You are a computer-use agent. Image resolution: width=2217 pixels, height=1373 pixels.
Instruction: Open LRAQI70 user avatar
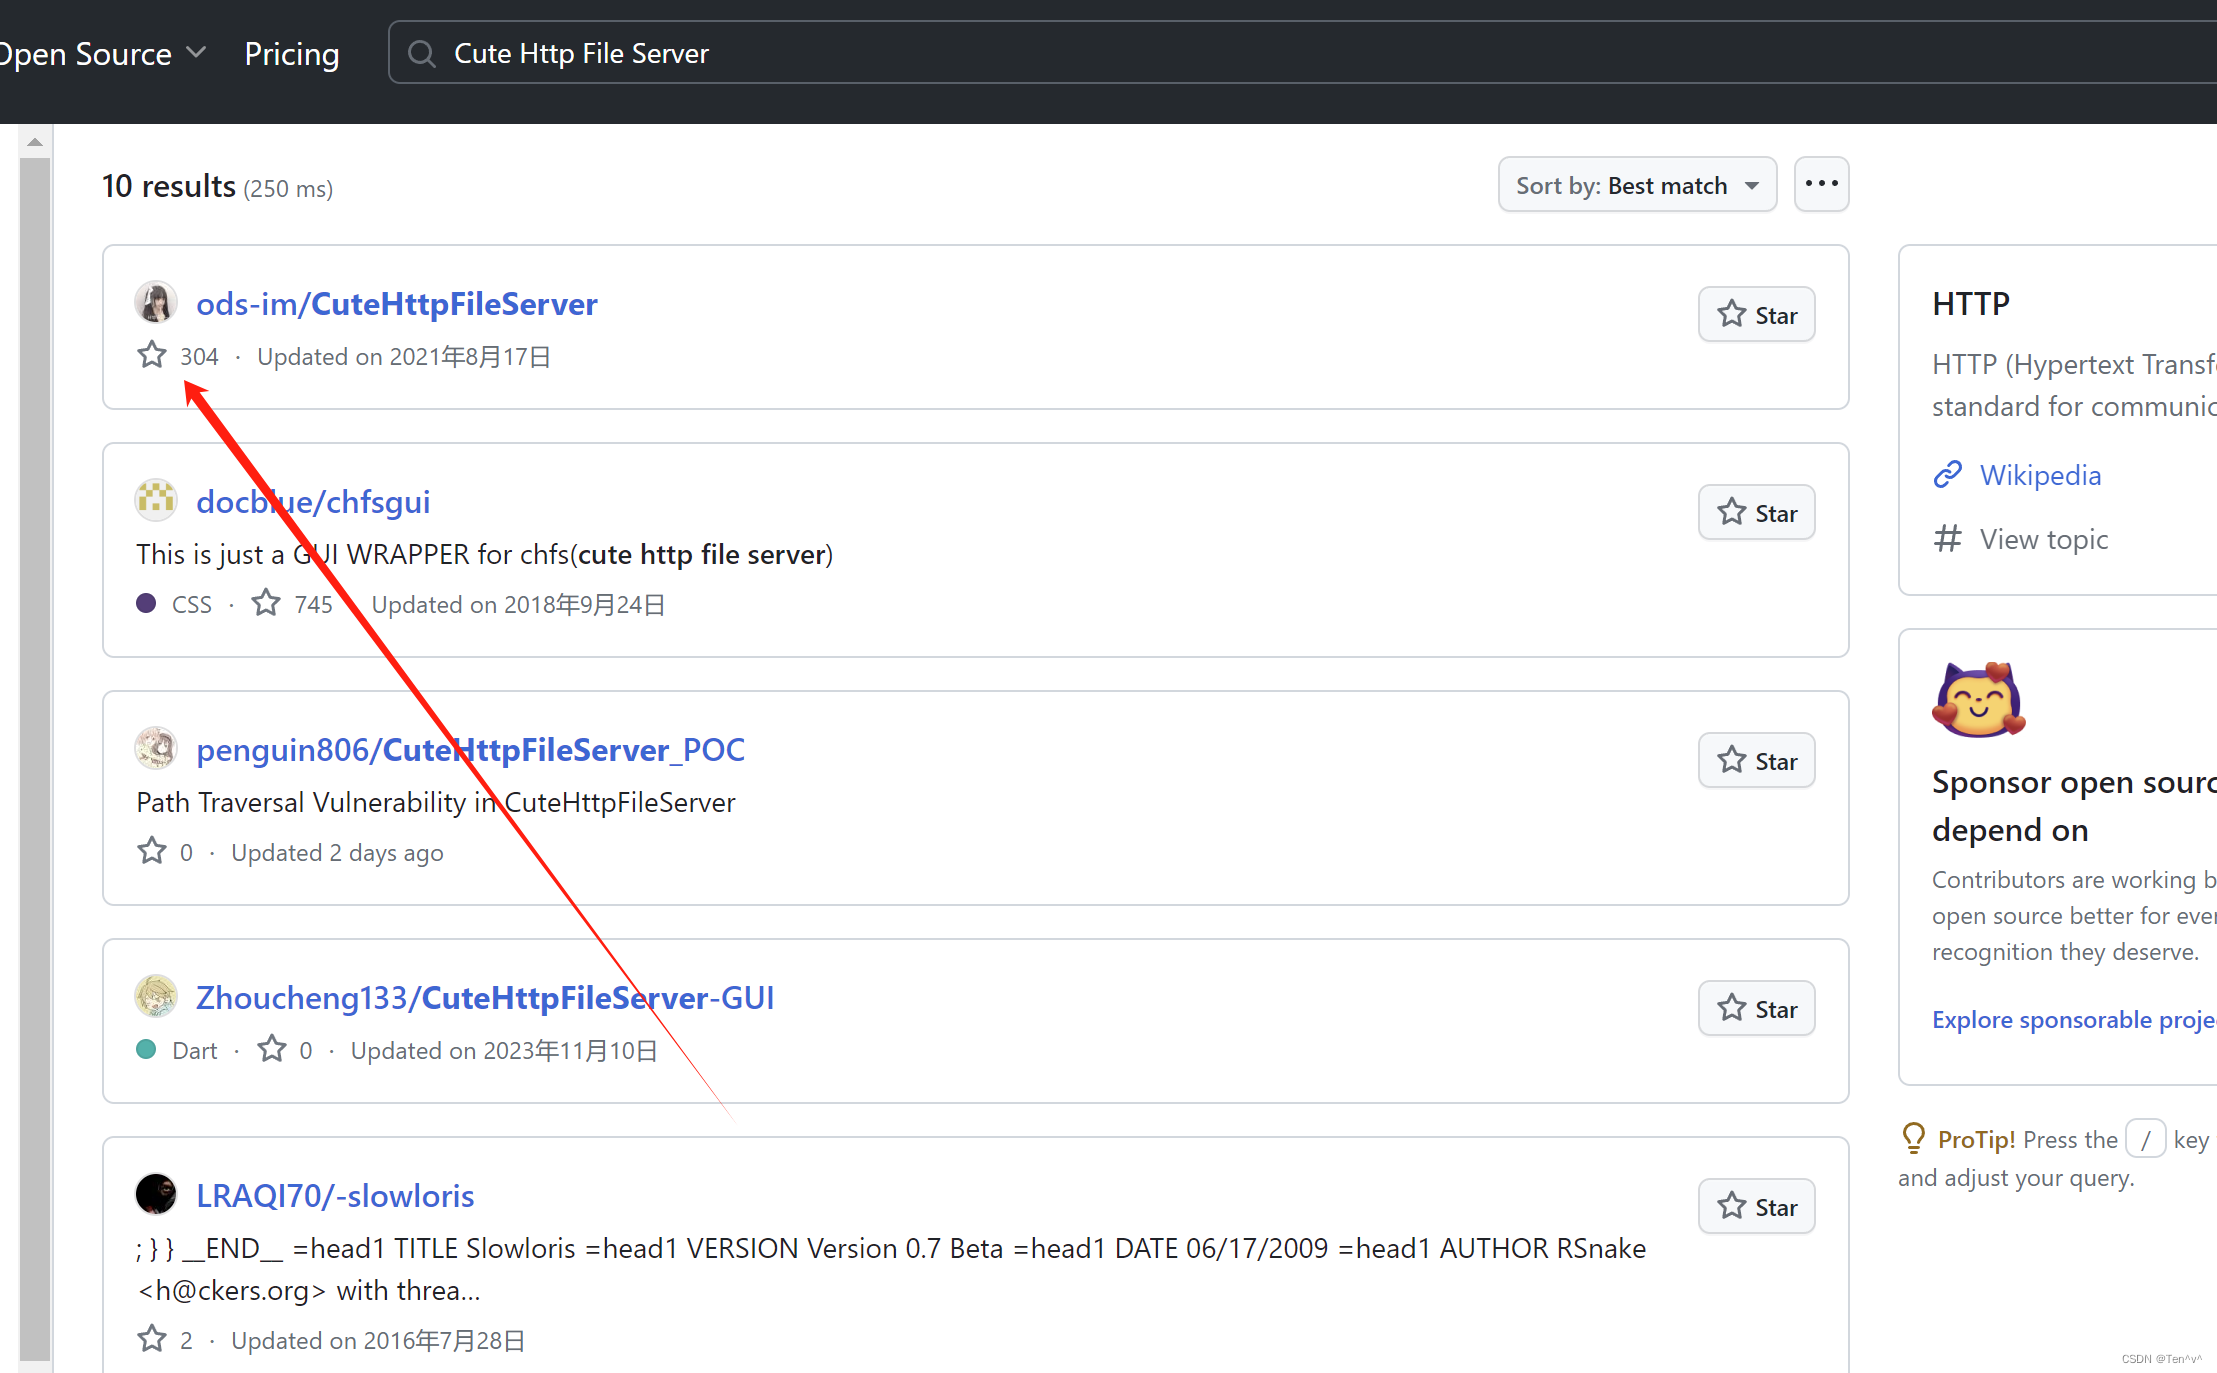(x=156, y=1194)
